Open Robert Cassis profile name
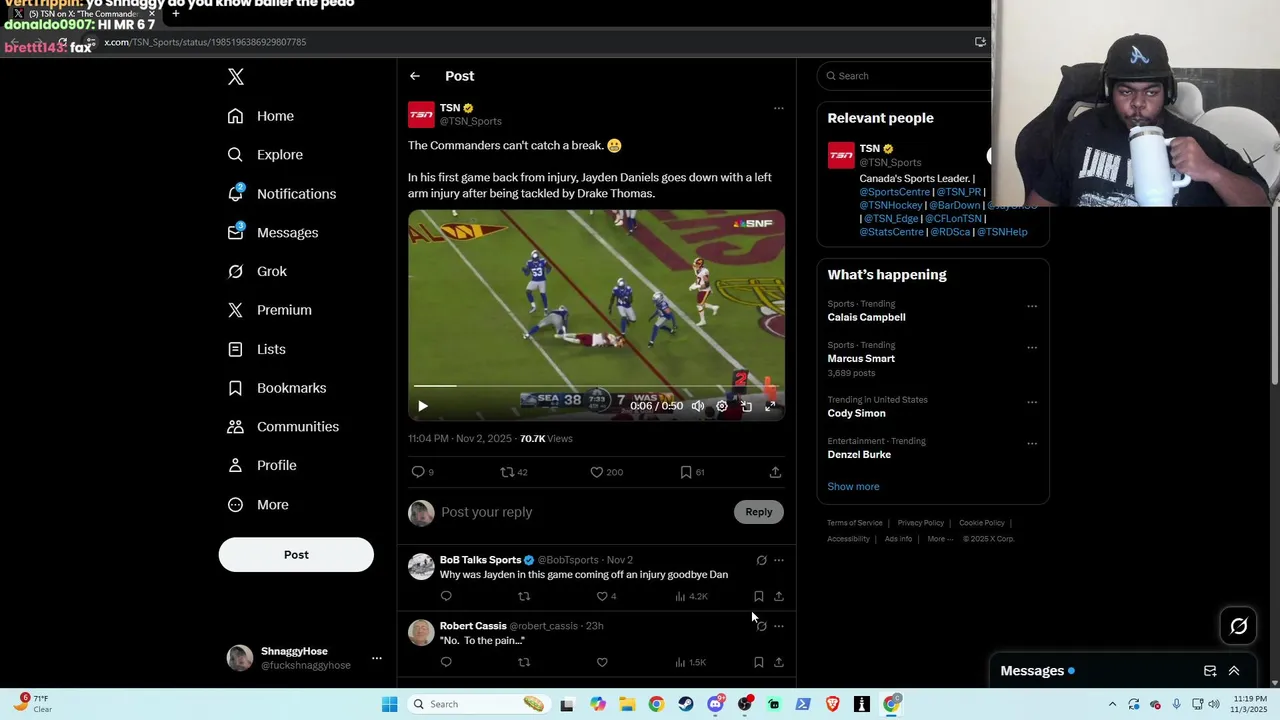Screen dimensions: 1280x720 (473, 626)
